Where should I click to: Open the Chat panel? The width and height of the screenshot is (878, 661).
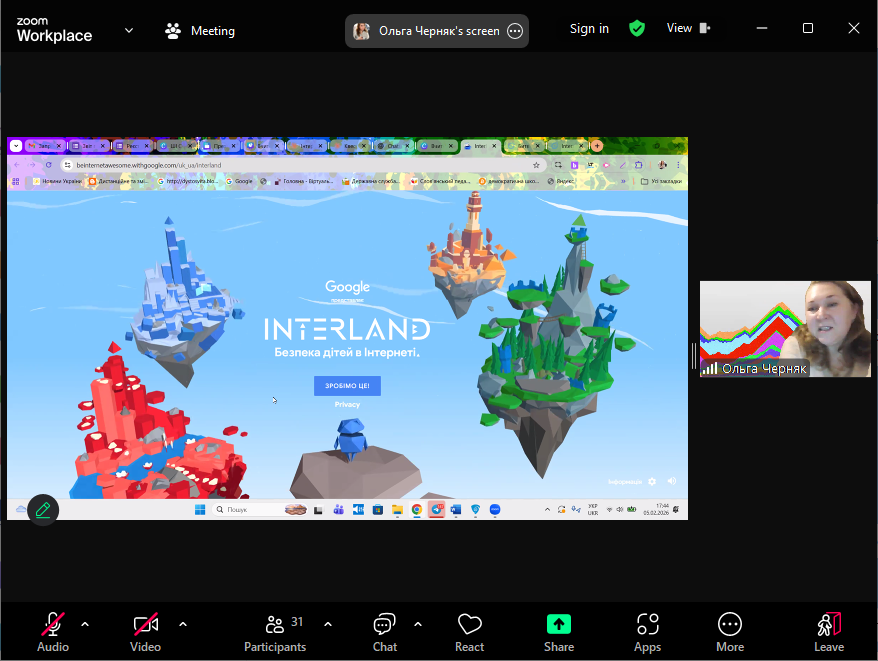[x=385, y=632]
